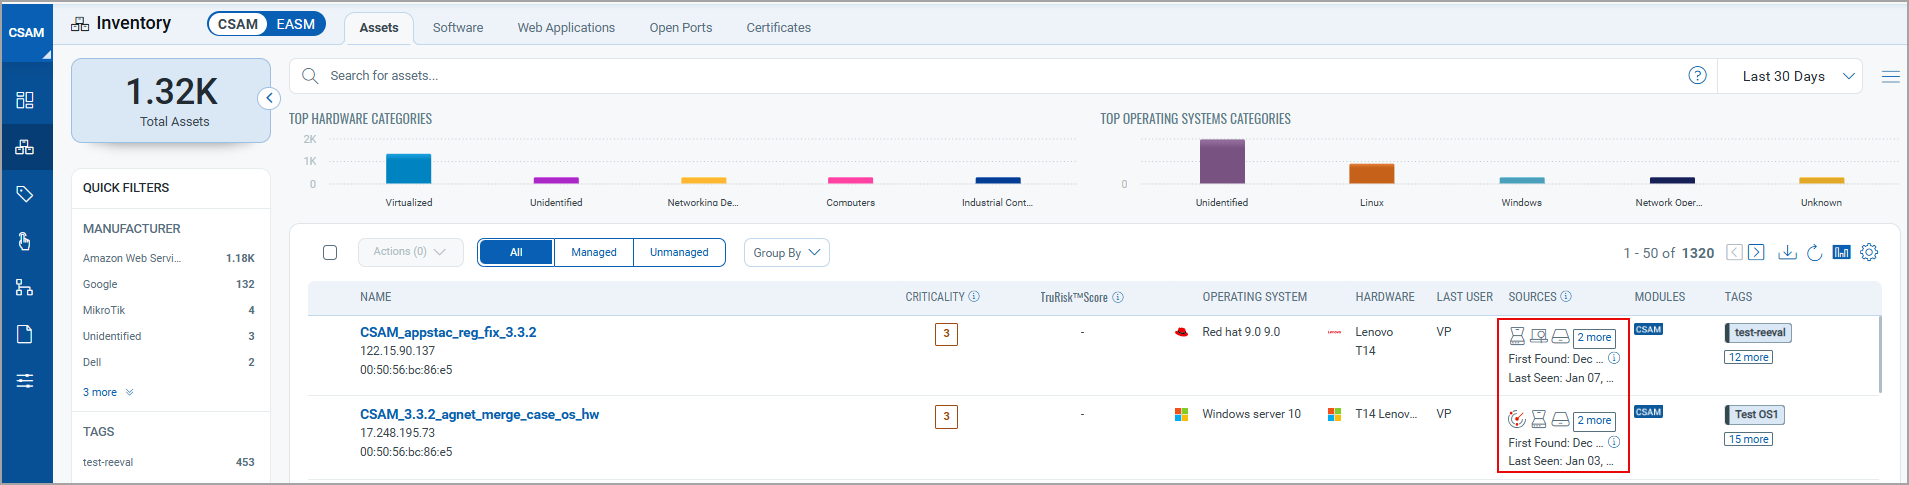This screenshot has height=485, width=1909.
Task: Filter to Managed assets
Action: click(594, 252)
